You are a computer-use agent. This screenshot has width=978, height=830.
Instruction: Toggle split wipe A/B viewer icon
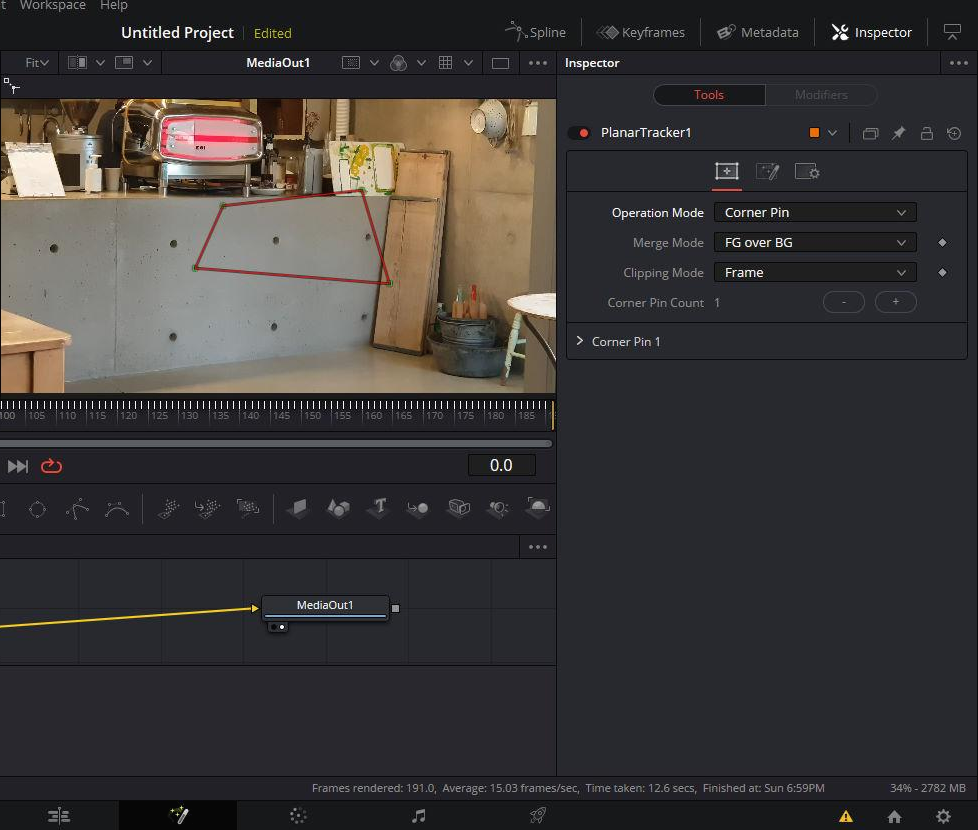(77, 63)
